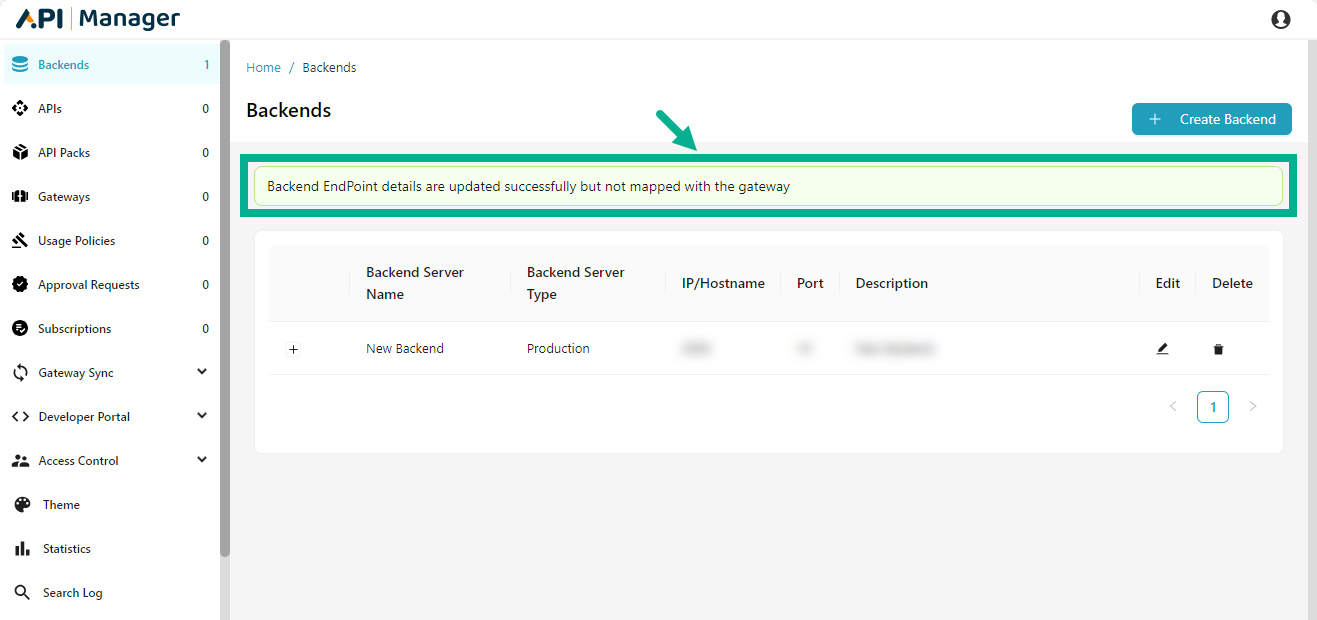Navigate to Home via breadcrumb link
This screenshot has height=620, width=1317.
pyautogui.click(x=263, y=67)
